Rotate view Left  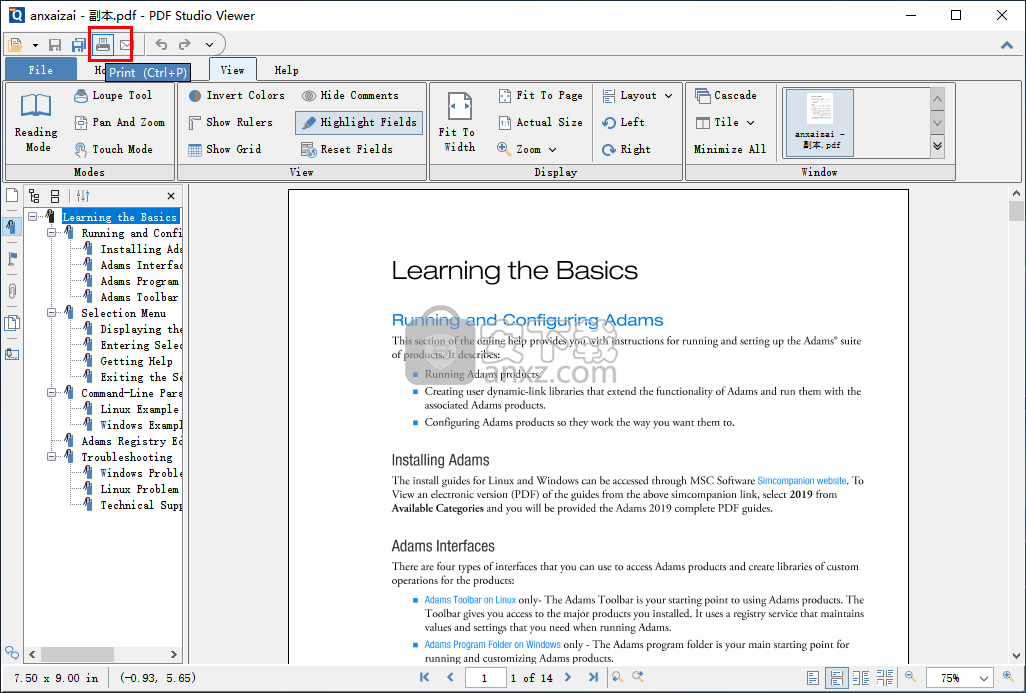624,122
